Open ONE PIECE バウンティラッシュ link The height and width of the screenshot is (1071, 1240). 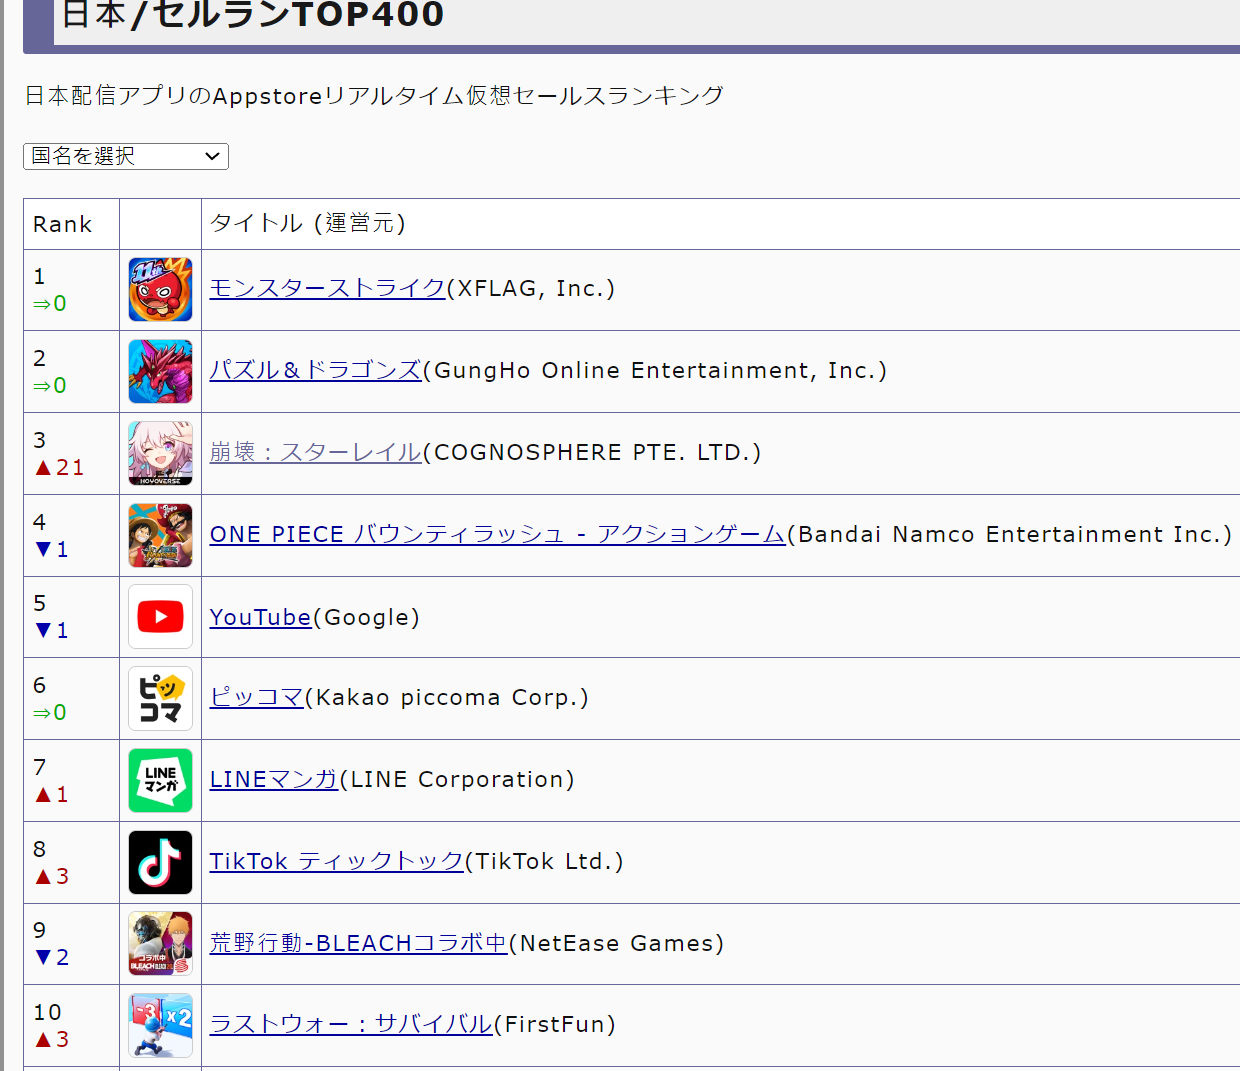coord(497,534)
